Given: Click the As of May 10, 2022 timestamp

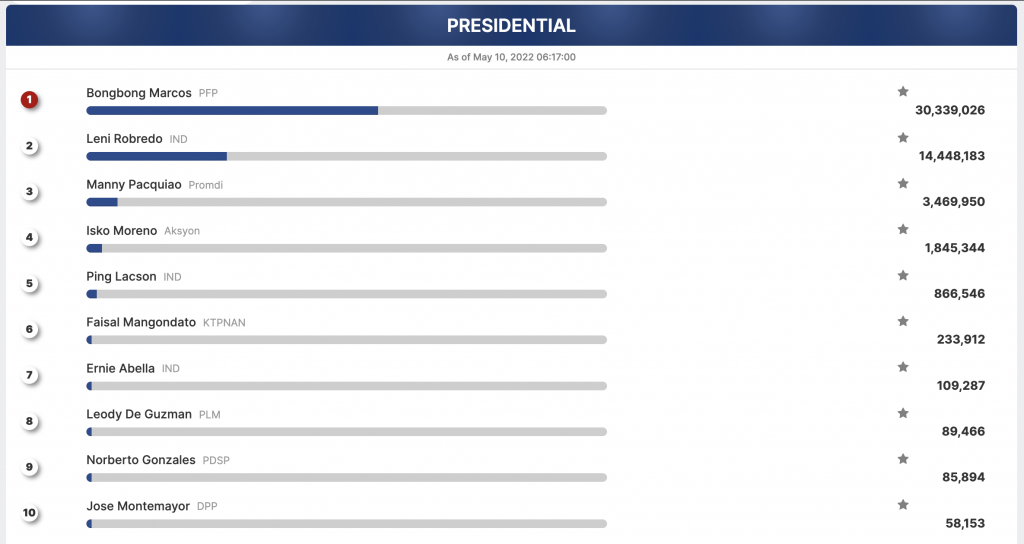Looking at the screenshot, I should [511, 57].
